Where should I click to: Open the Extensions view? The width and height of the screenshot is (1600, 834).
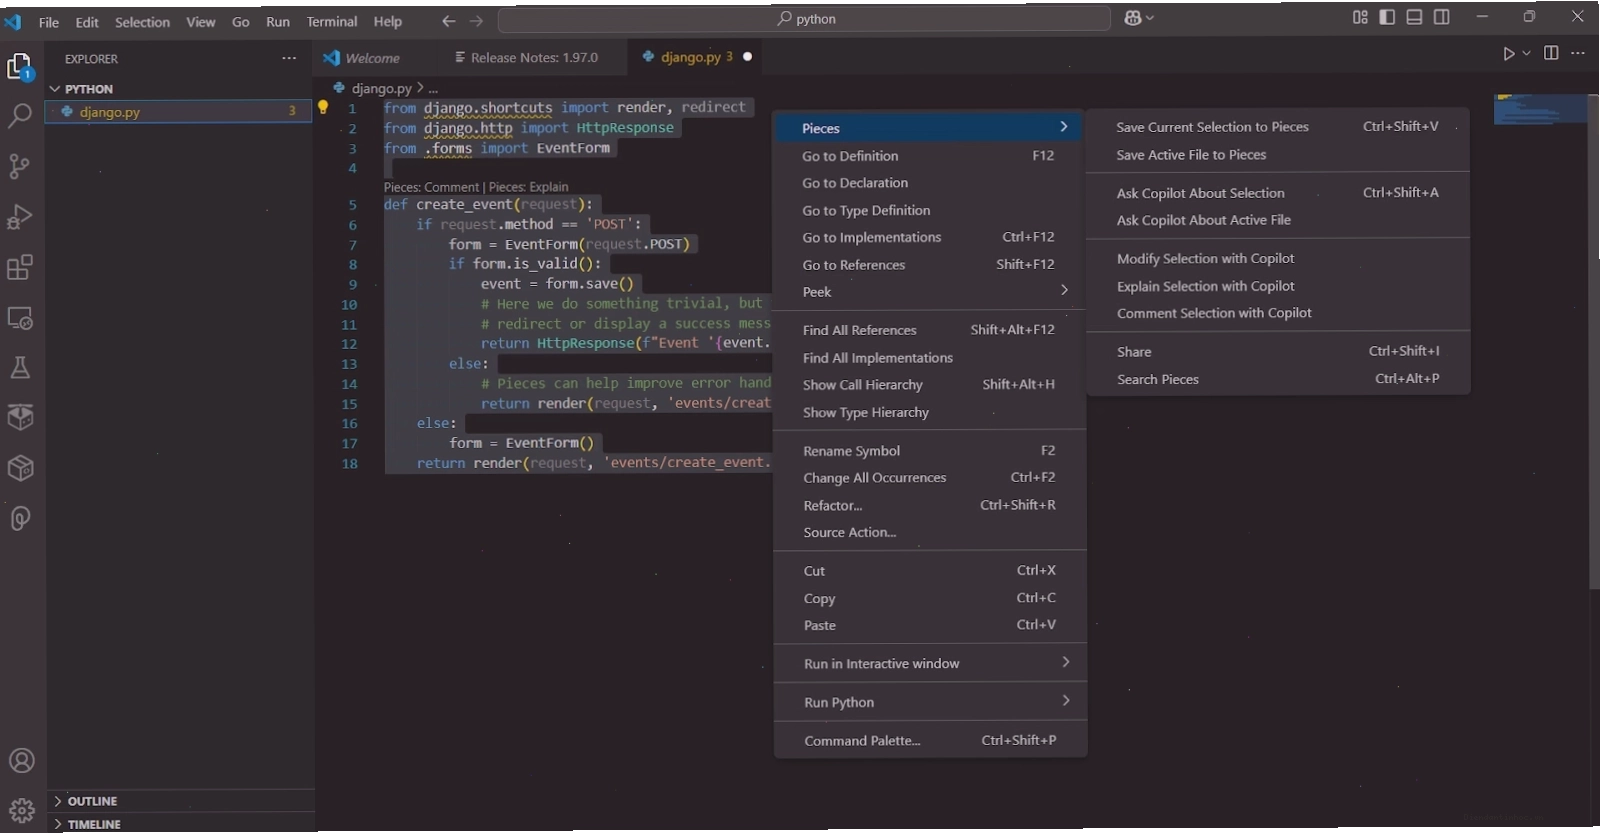[x=20, y=267]
